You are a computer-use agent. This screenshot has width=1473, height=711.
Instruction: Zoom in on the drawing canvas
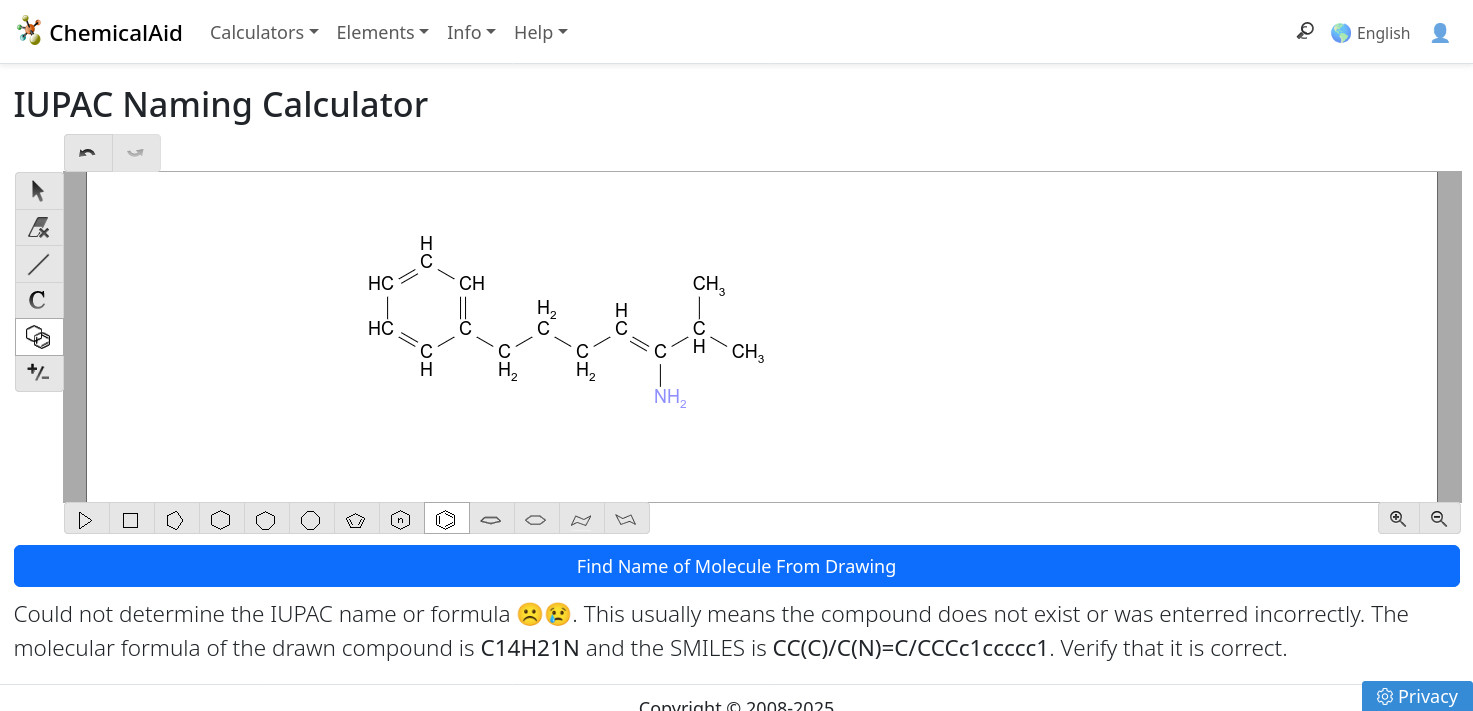pyautogui.click(x=1398, y=519)
